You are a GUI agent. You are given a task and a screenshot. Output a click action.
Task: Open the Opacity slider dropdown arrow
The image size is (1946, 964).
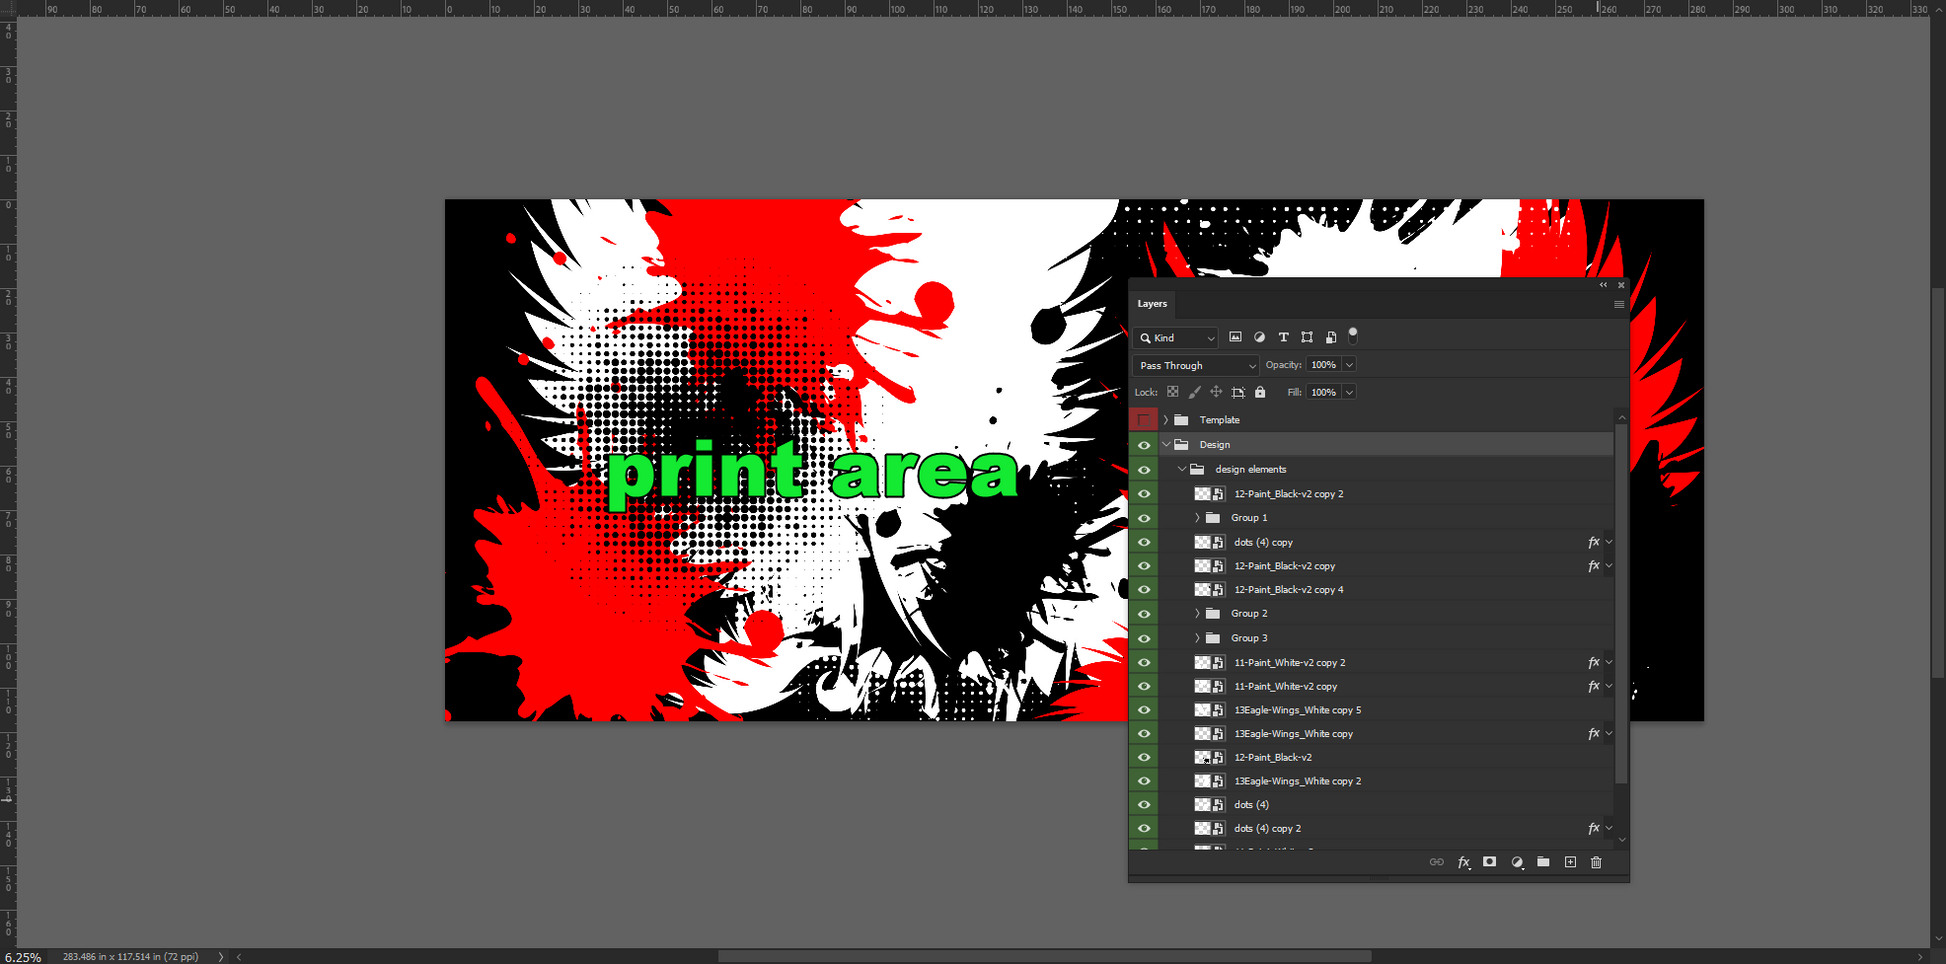click(x=1349, y=365)
